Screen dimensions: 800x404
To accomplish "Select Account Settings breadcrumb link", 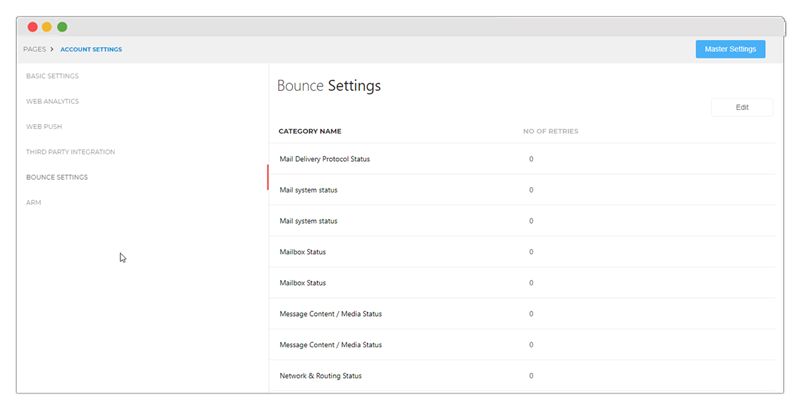I will point(91,49).
